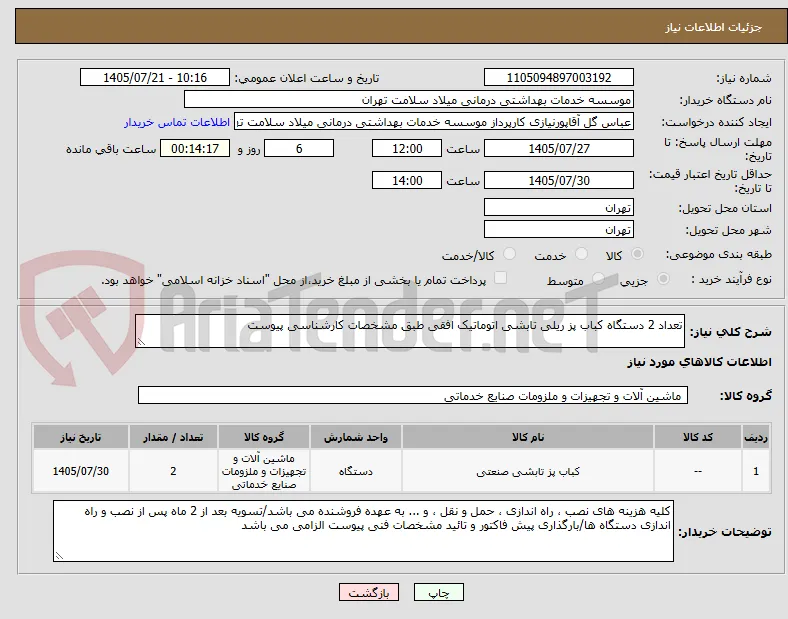Screen dimensions: 788x619
Task: Click the نام دستگاه خریدار field
Action: tap(409, 99)
